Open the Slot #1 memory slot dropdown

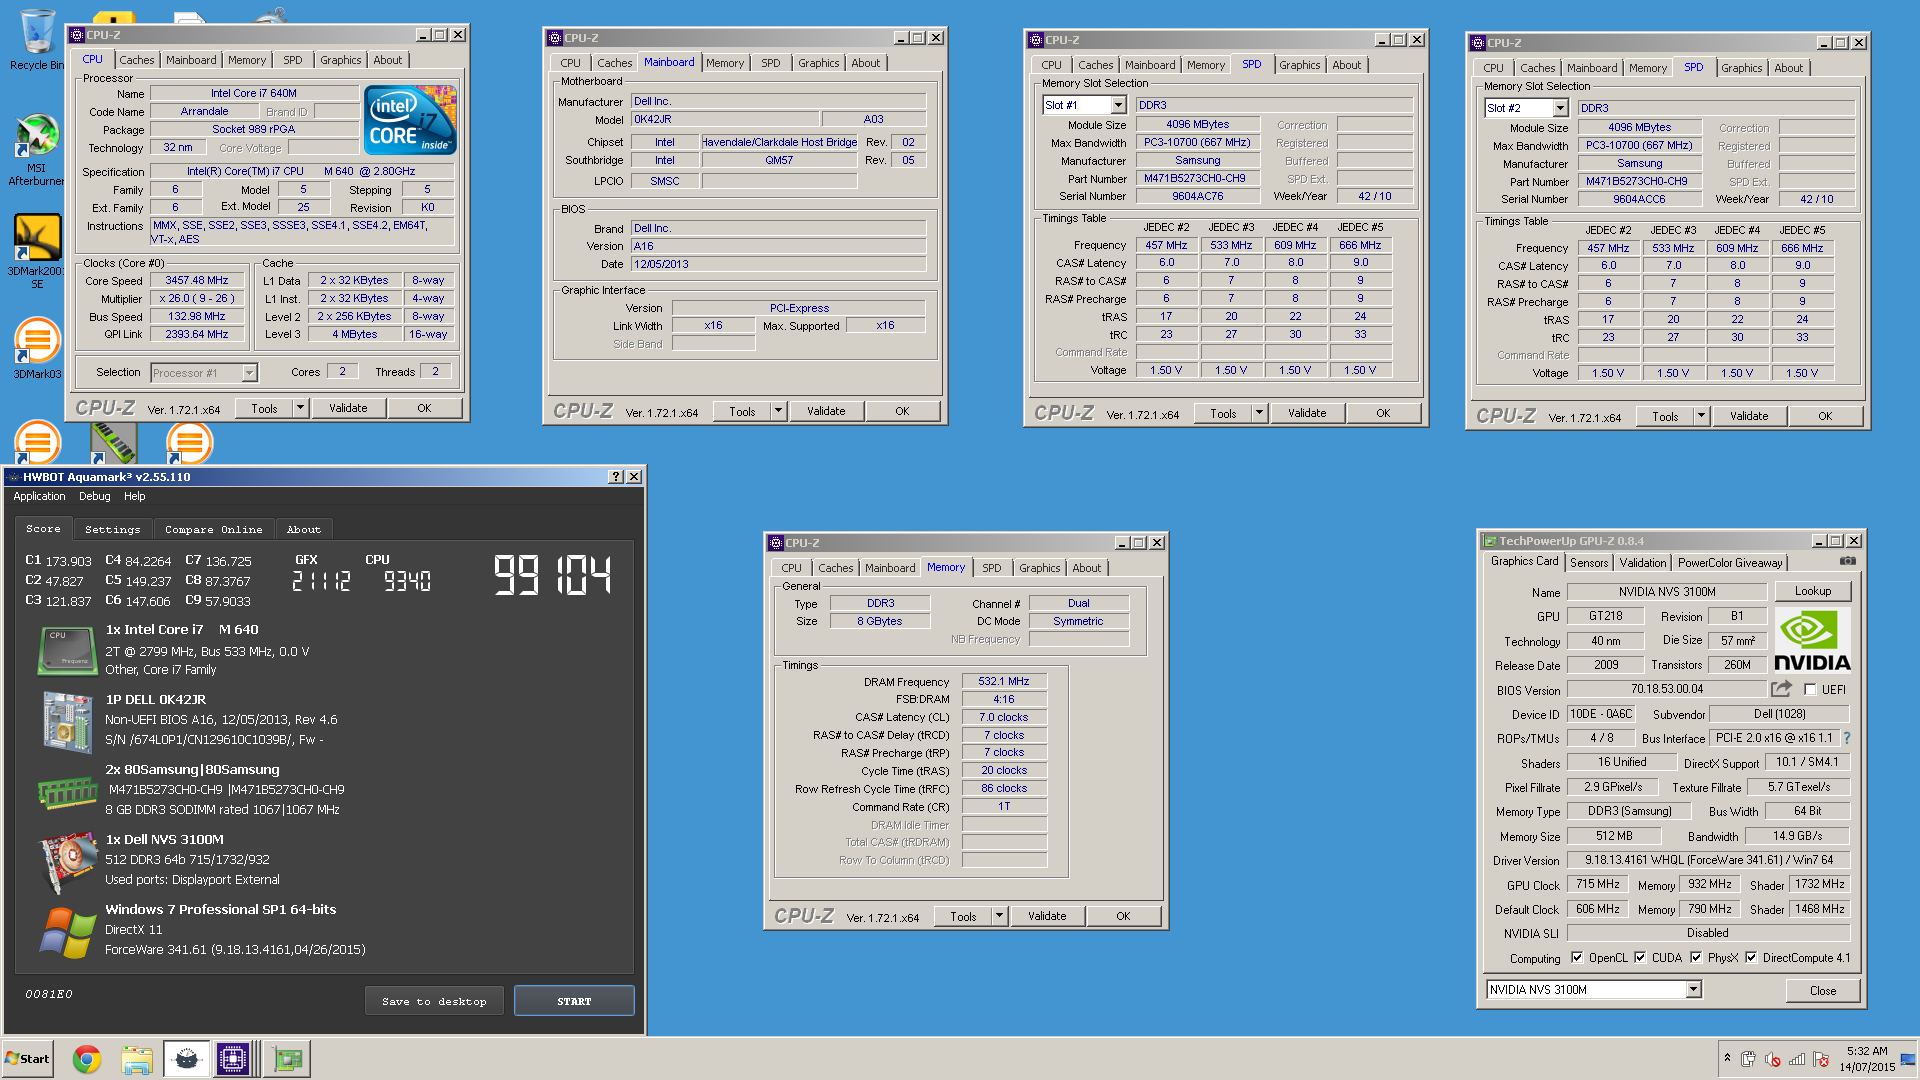click(1118, 105)
